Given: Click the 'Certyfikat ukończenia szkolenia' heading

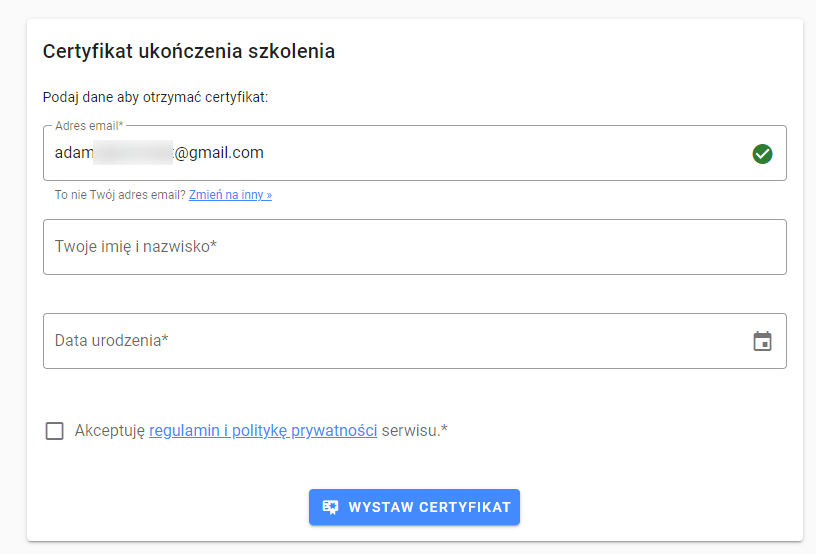Looking at the screenshot, I should (x=189, y=51).
